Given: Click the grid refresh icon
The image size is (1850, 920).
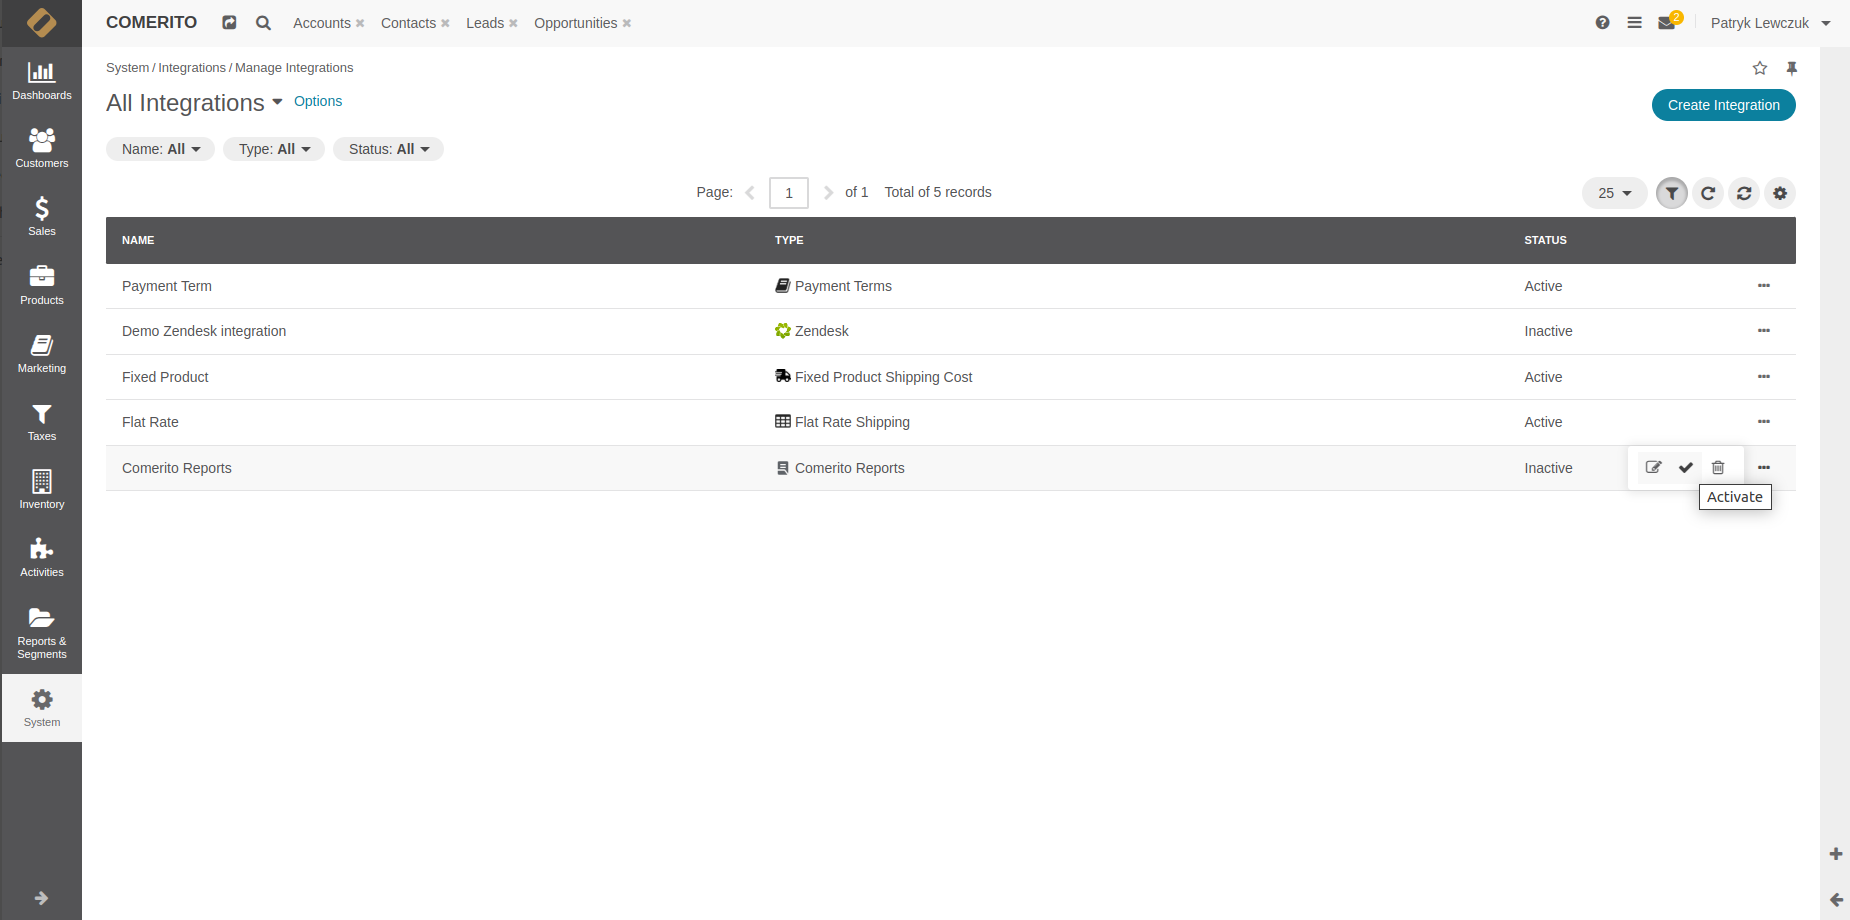Looking at the screenshot, I should (1708, 193).
